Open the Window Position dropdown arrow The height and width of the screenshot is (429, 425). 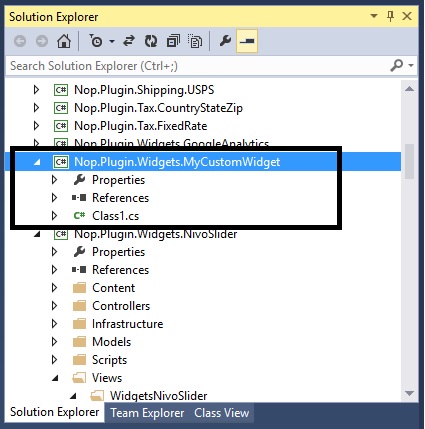click(374, 16)
